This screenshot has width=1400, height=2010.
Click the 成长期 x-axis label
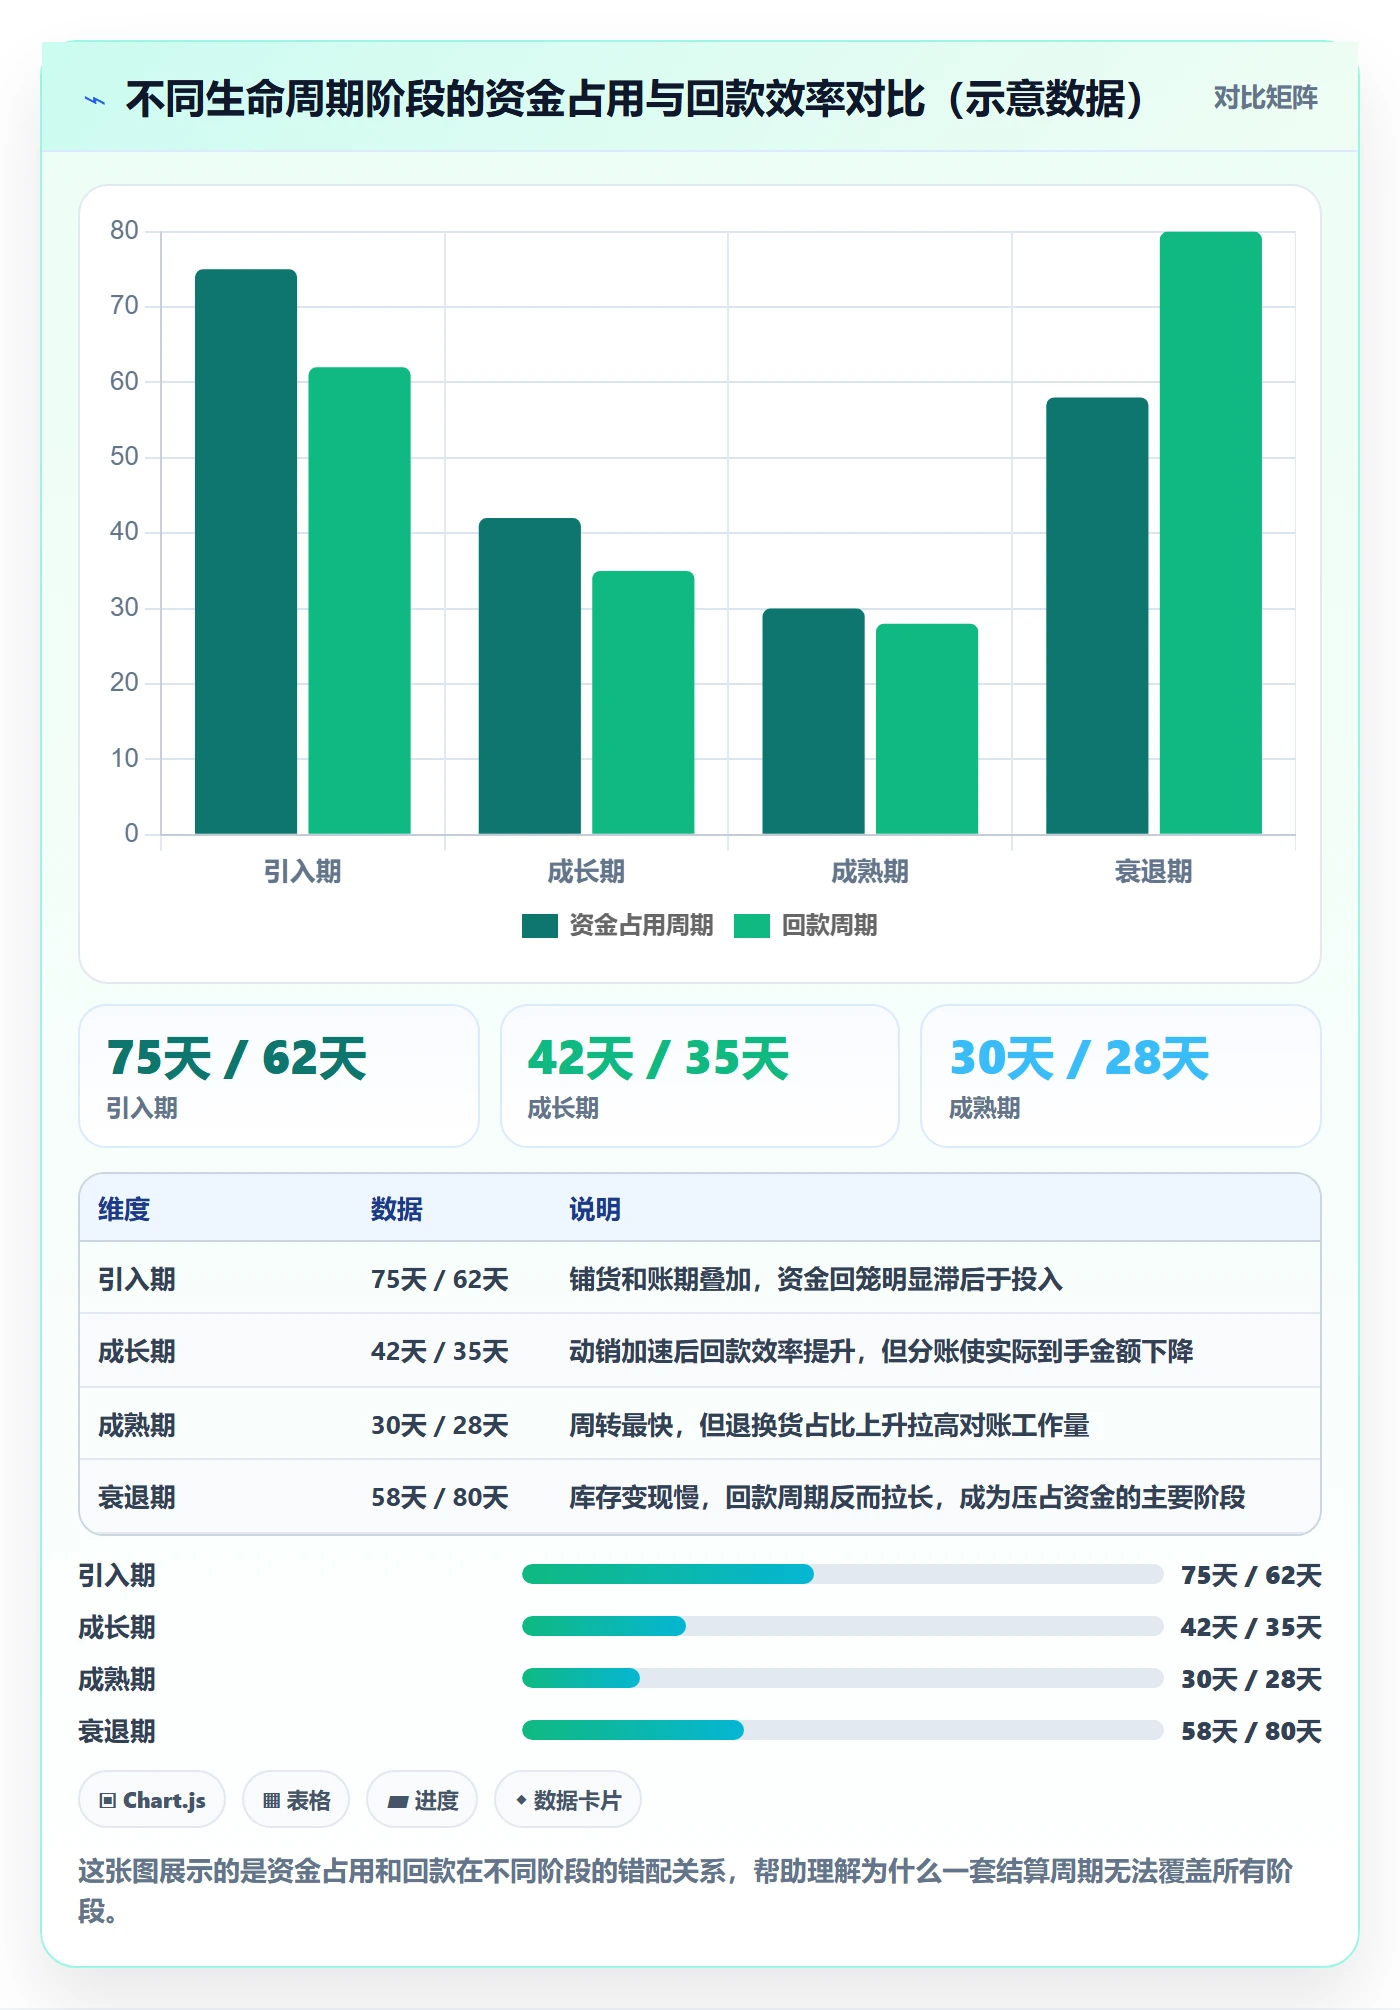point(586,872)
